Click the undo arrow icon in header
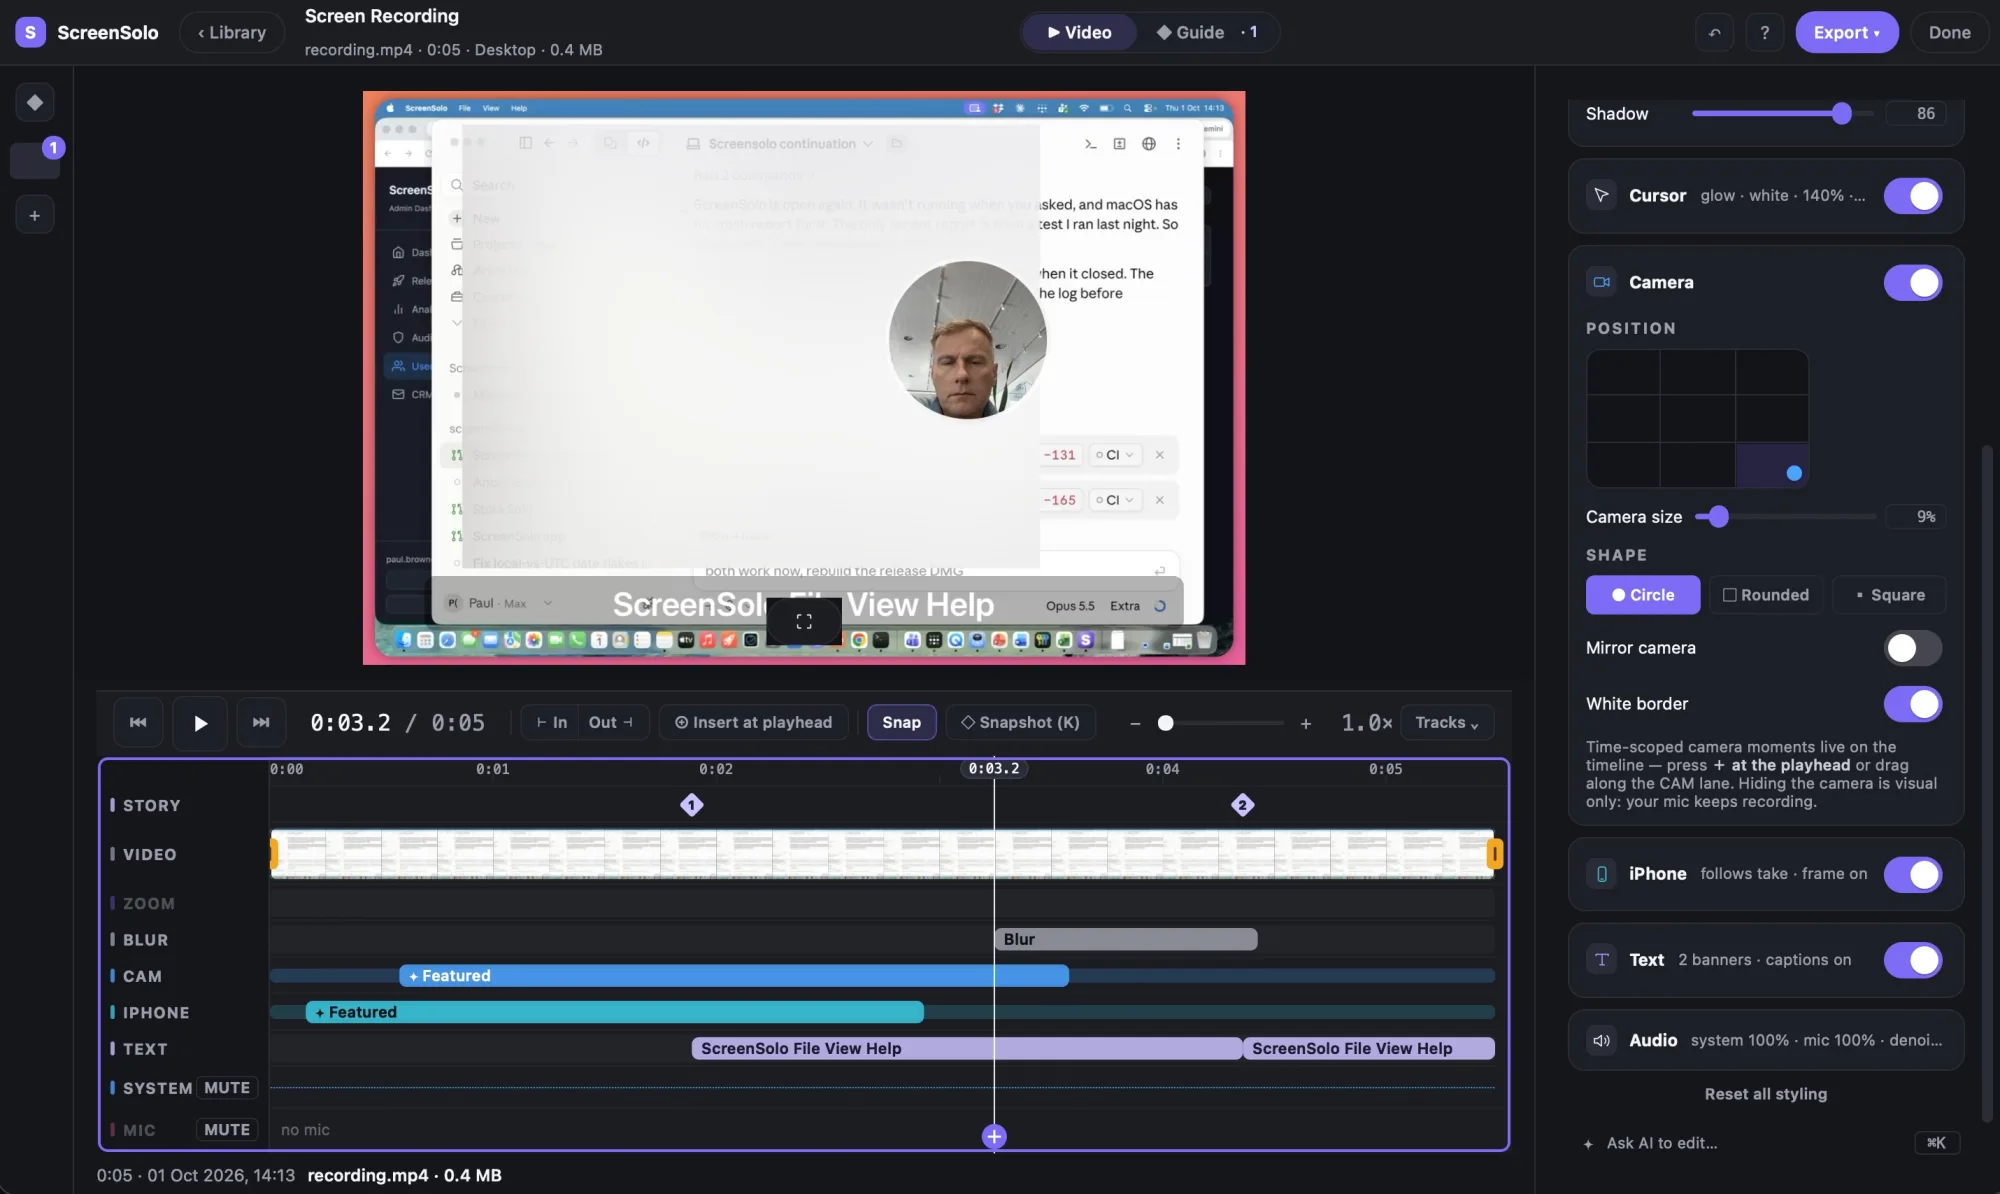 coord(1715,32)
